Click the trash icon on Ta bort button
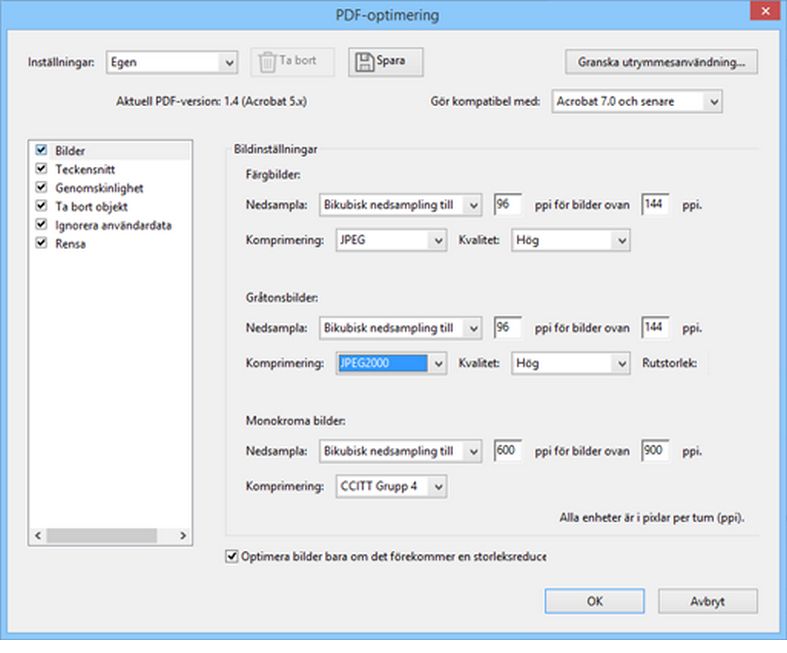This screenshot has width=787, height=653. point(267,62)
